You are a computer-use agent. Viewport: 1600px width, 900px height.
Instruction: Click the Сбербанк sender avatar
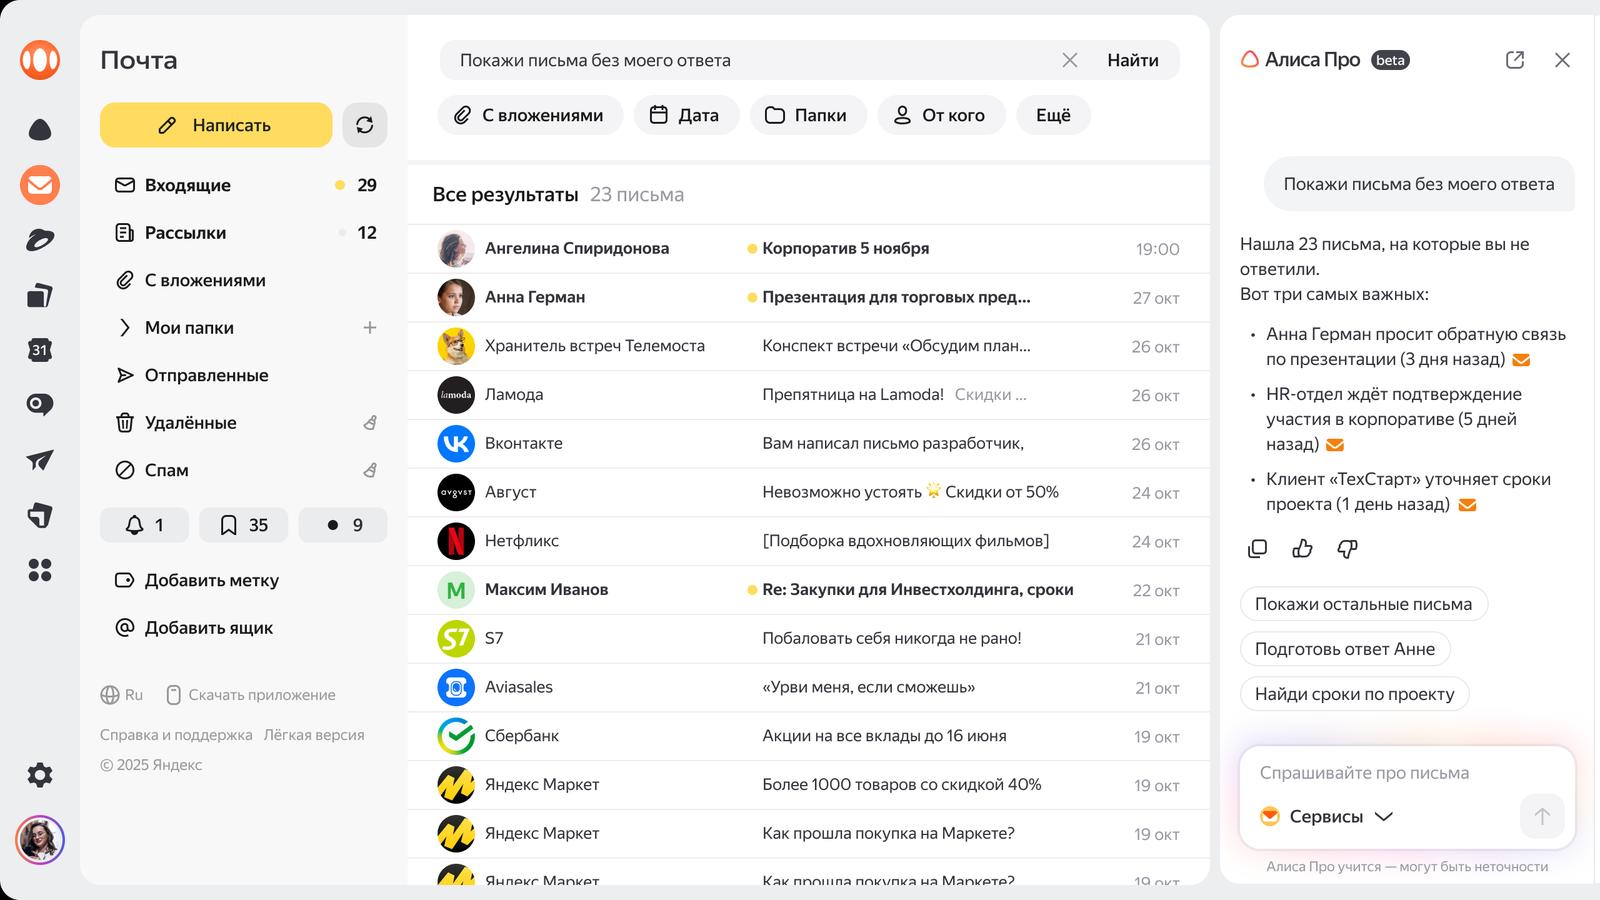pyautogui.click(x=456, y=736)
